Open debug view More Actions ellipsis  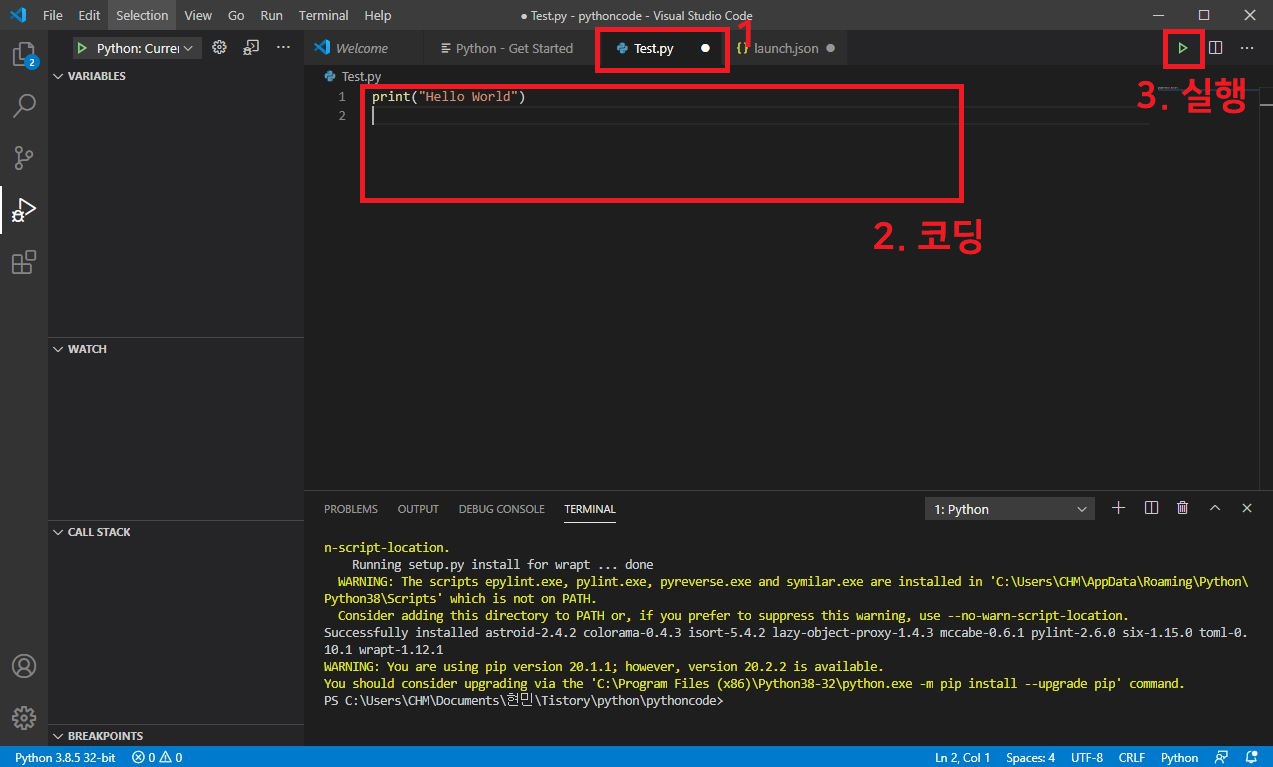click(x=283, y=47)
